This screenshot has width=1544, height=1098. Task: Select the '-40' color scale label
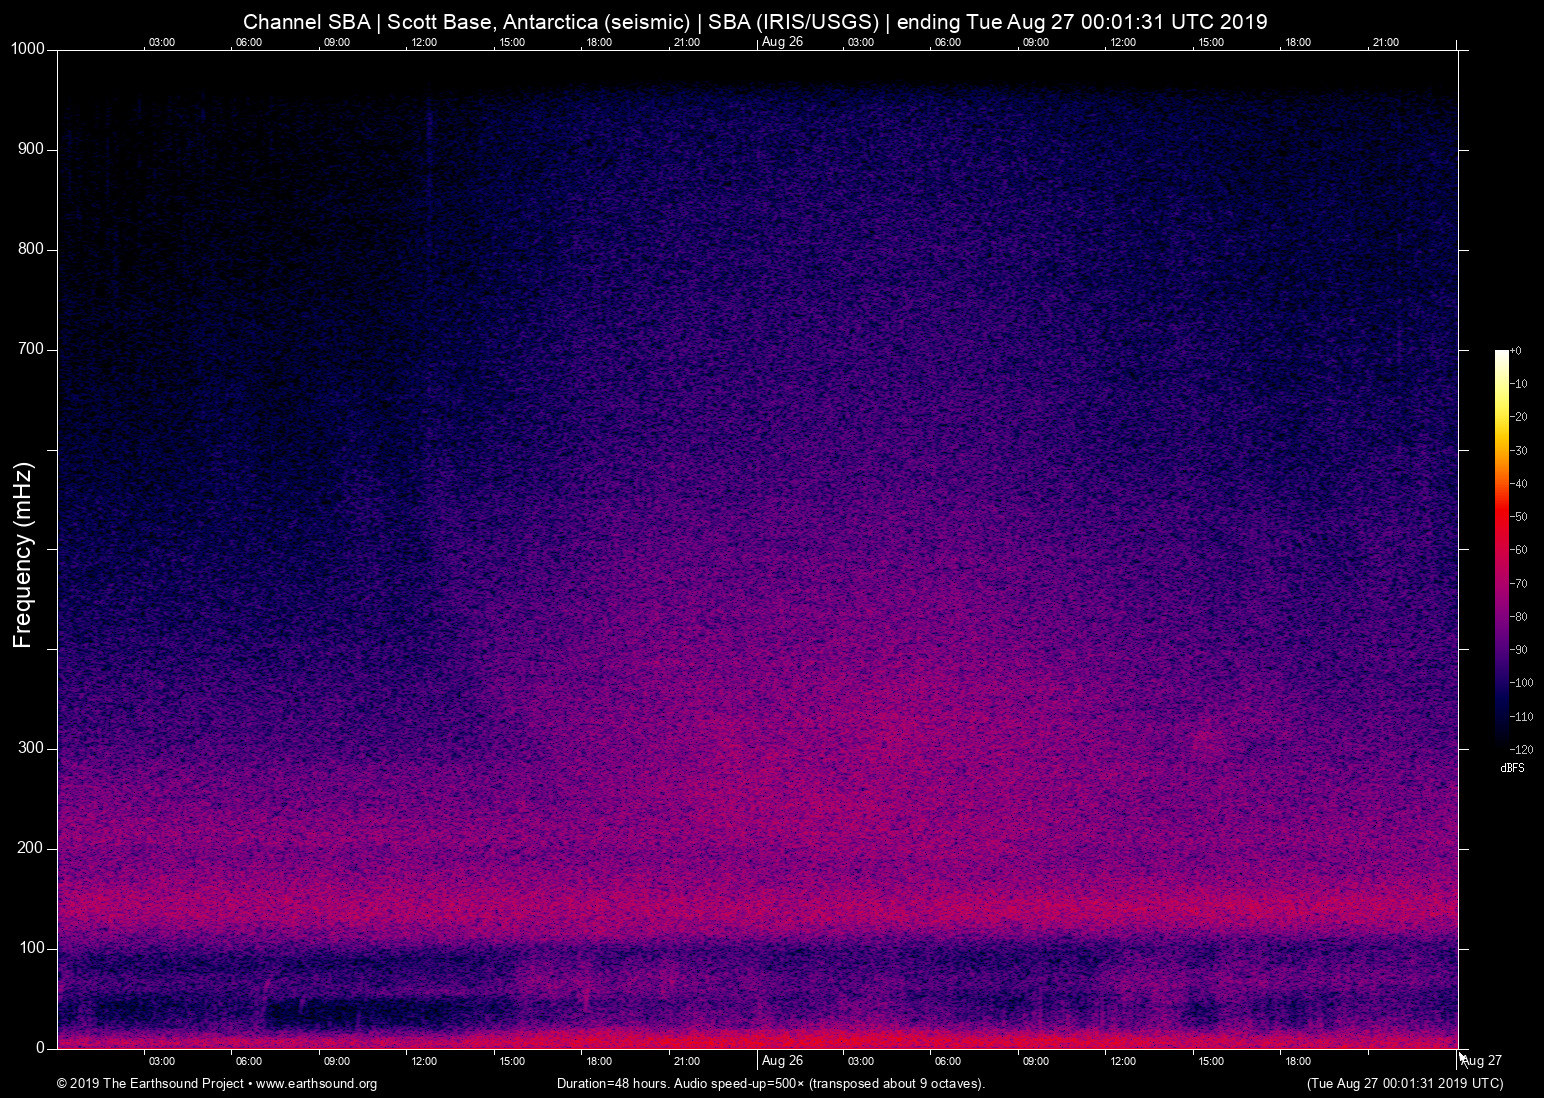pyautogui.click(x=1519, y=484)
